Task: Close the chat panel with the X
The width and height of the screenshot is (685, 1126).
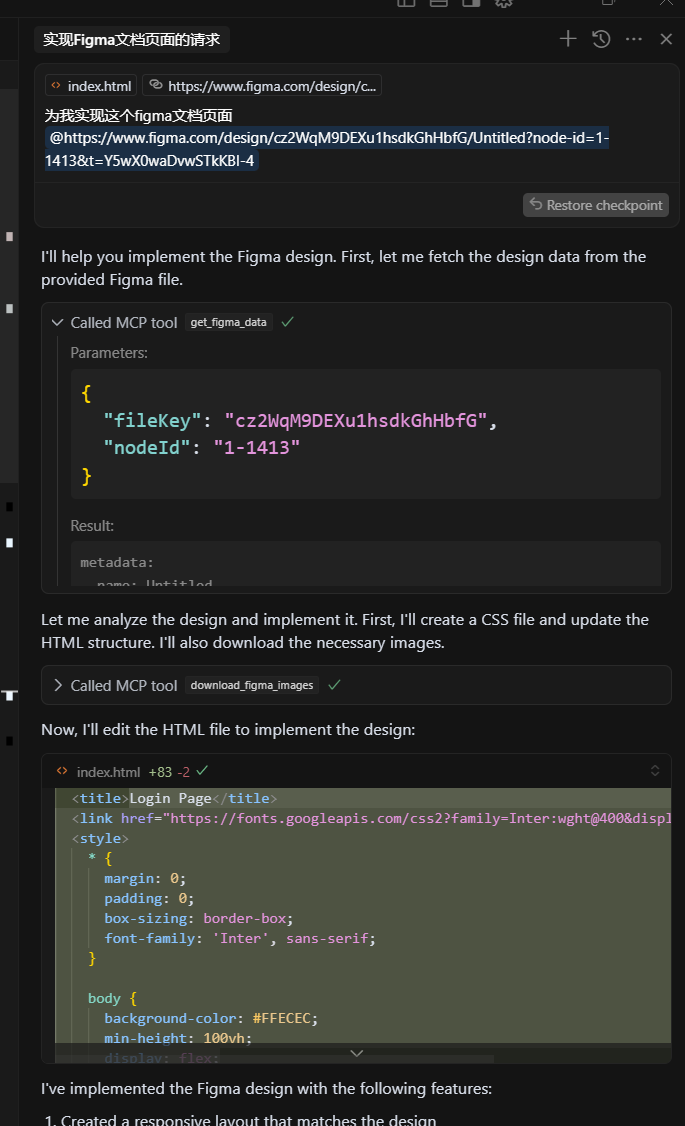Action: click(x=666, y=39)
